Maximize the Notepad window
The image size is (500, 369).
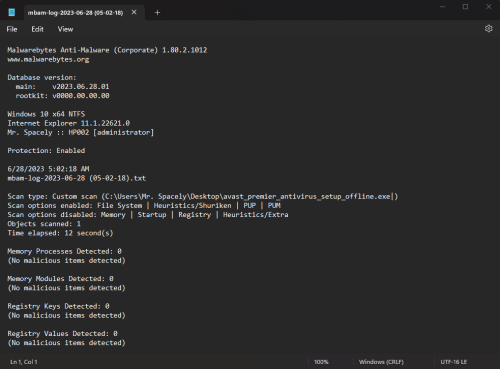tap(466, 7)
